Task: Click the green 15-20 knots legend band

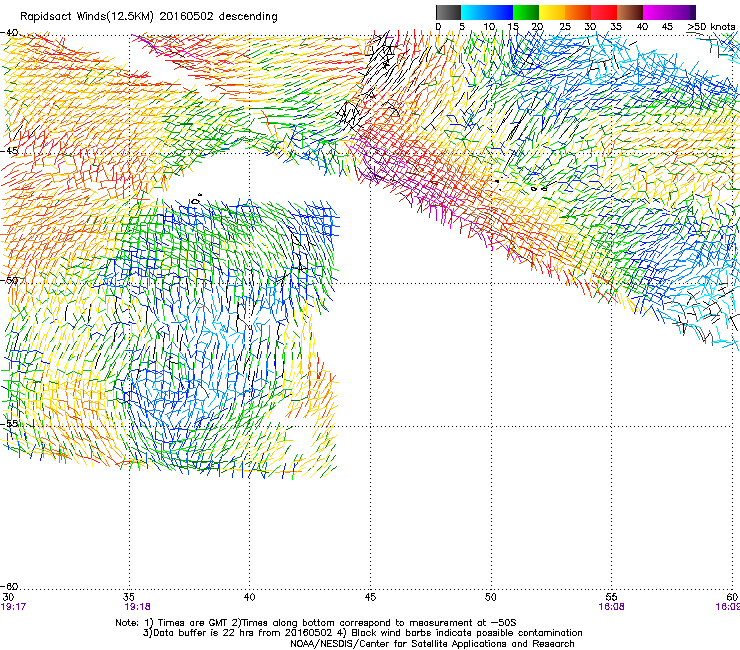Action: point(526,12)
